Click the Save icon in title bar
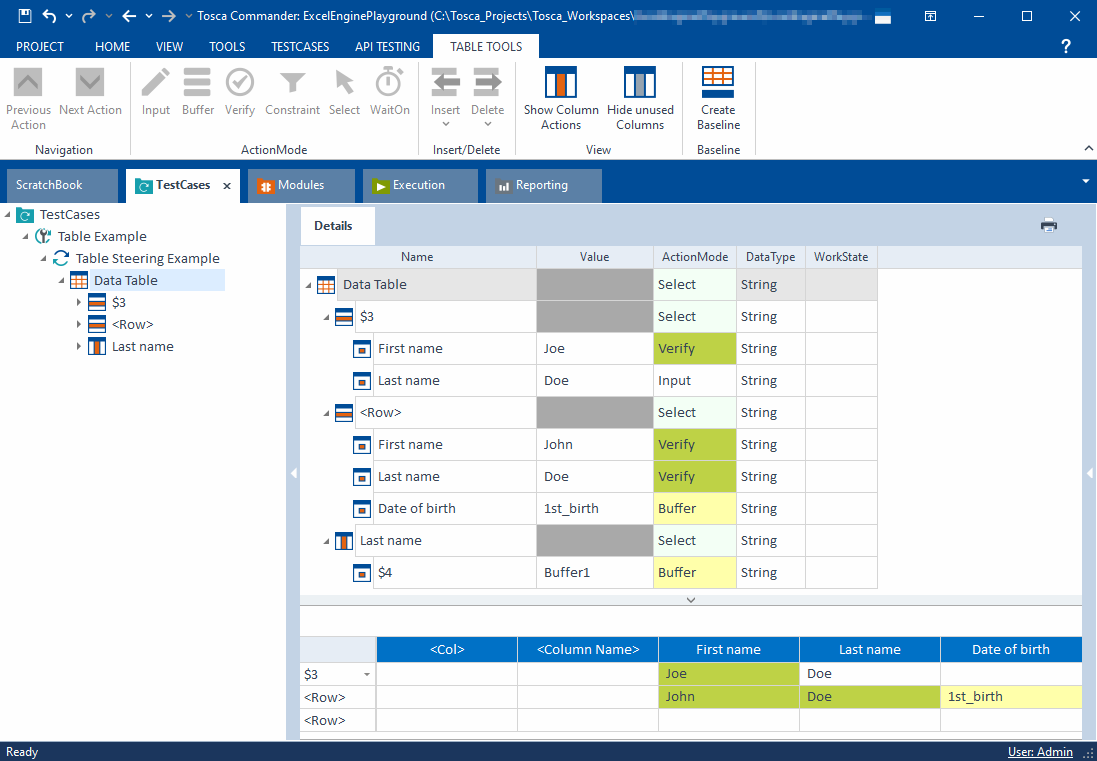Image resolution: width=1097 pixels, height=761 pixels. click(x=25, y=16)
